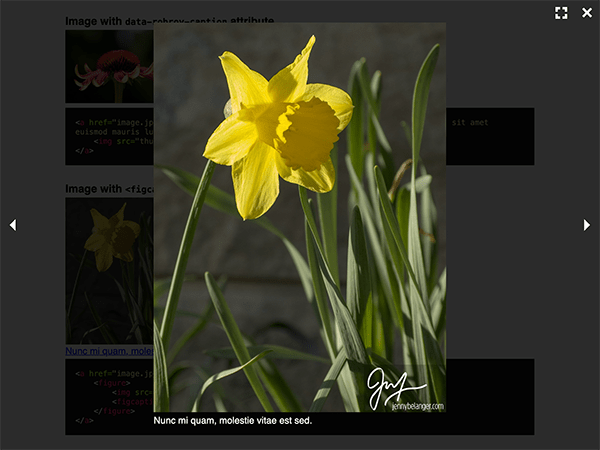Open the 'Nunc mi quam' link under the thumbnail
600x450 pixels.
tap(109, 351)
